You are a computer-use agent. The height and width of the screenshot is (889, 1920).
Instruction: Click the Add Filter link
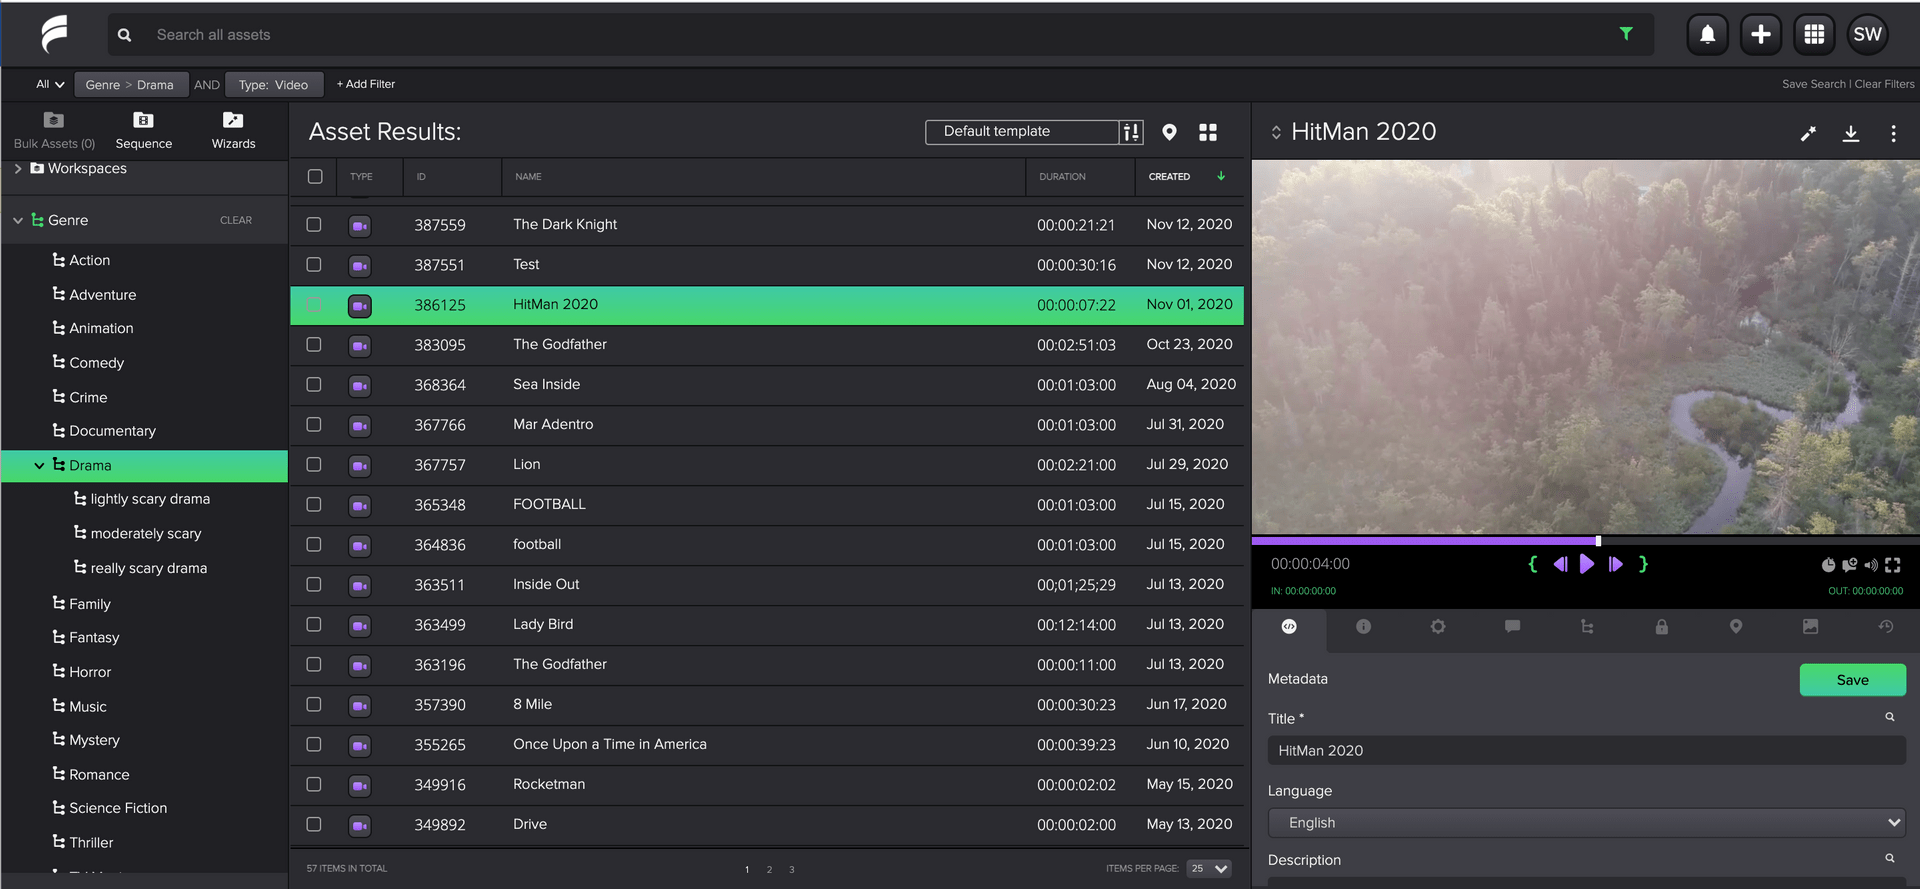366,84
